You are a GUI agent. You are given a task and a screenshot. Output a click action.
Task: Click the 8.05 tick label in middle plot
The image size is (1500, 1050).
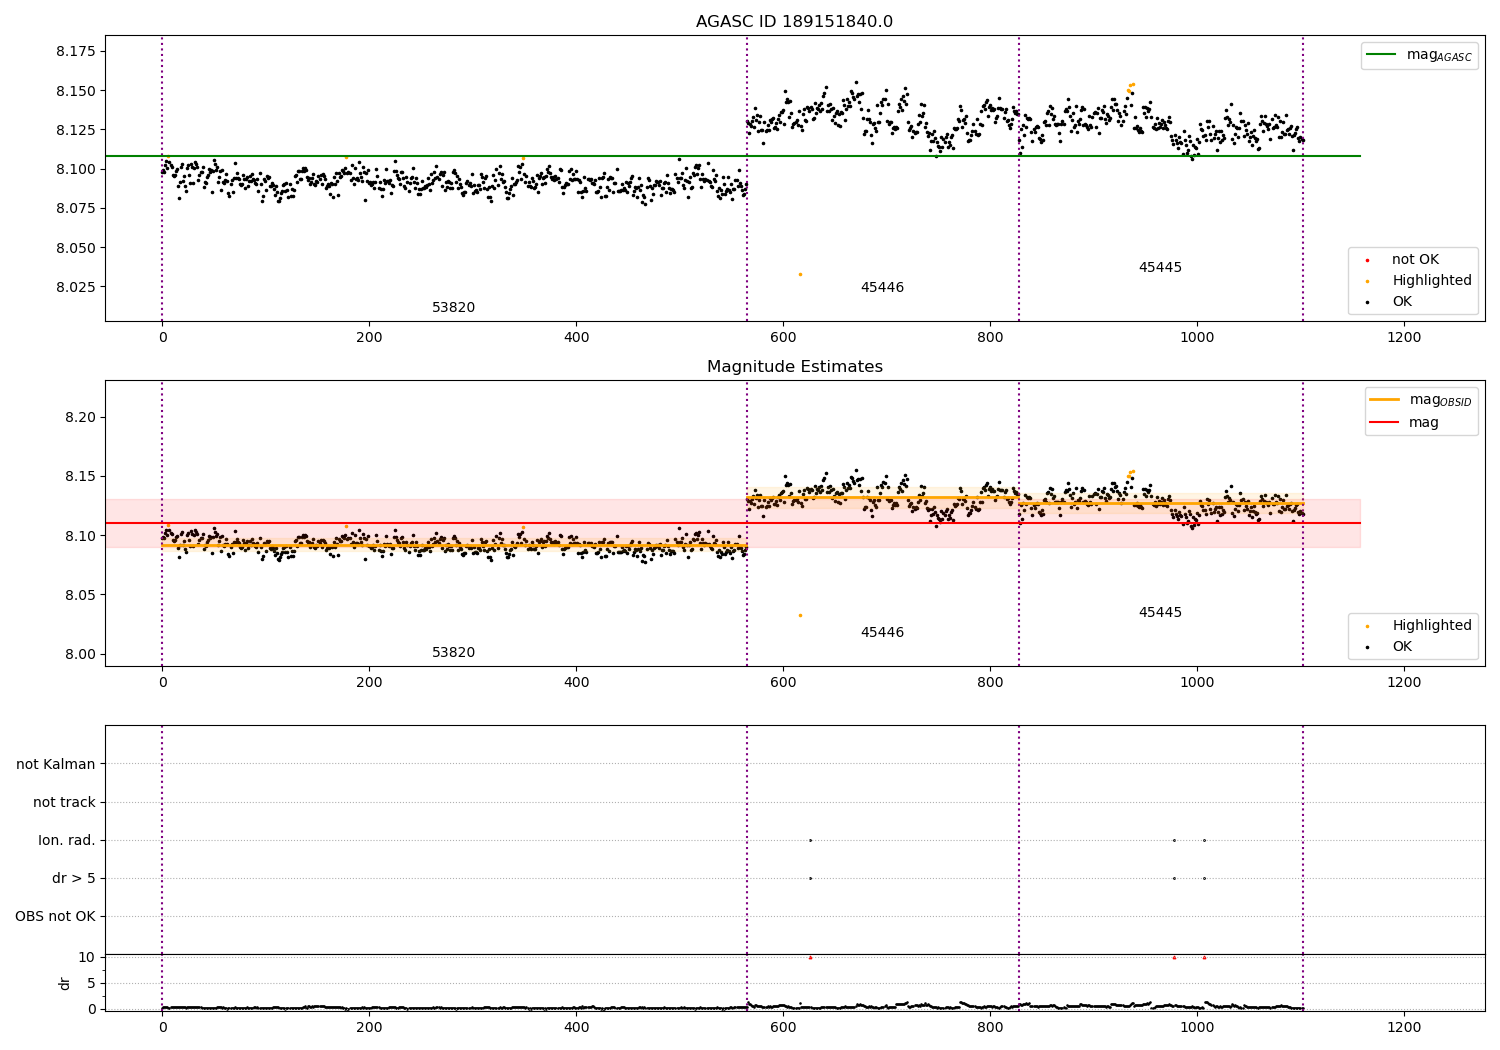(x=81, y=595)
